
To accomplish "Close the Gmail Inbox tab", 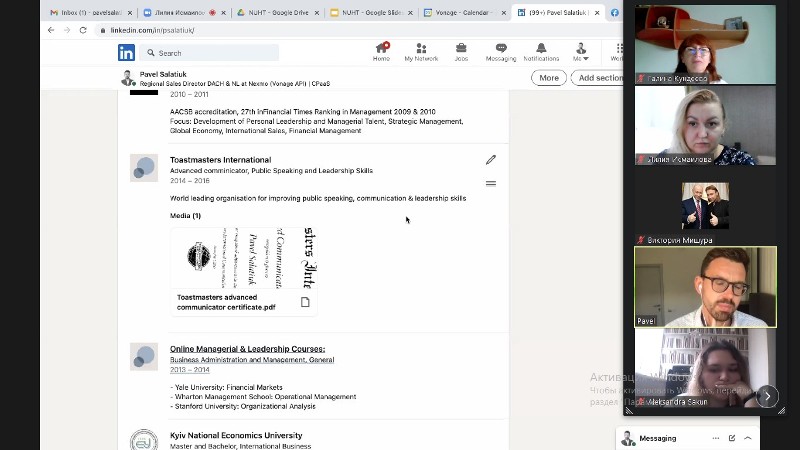I will [130, 13].
